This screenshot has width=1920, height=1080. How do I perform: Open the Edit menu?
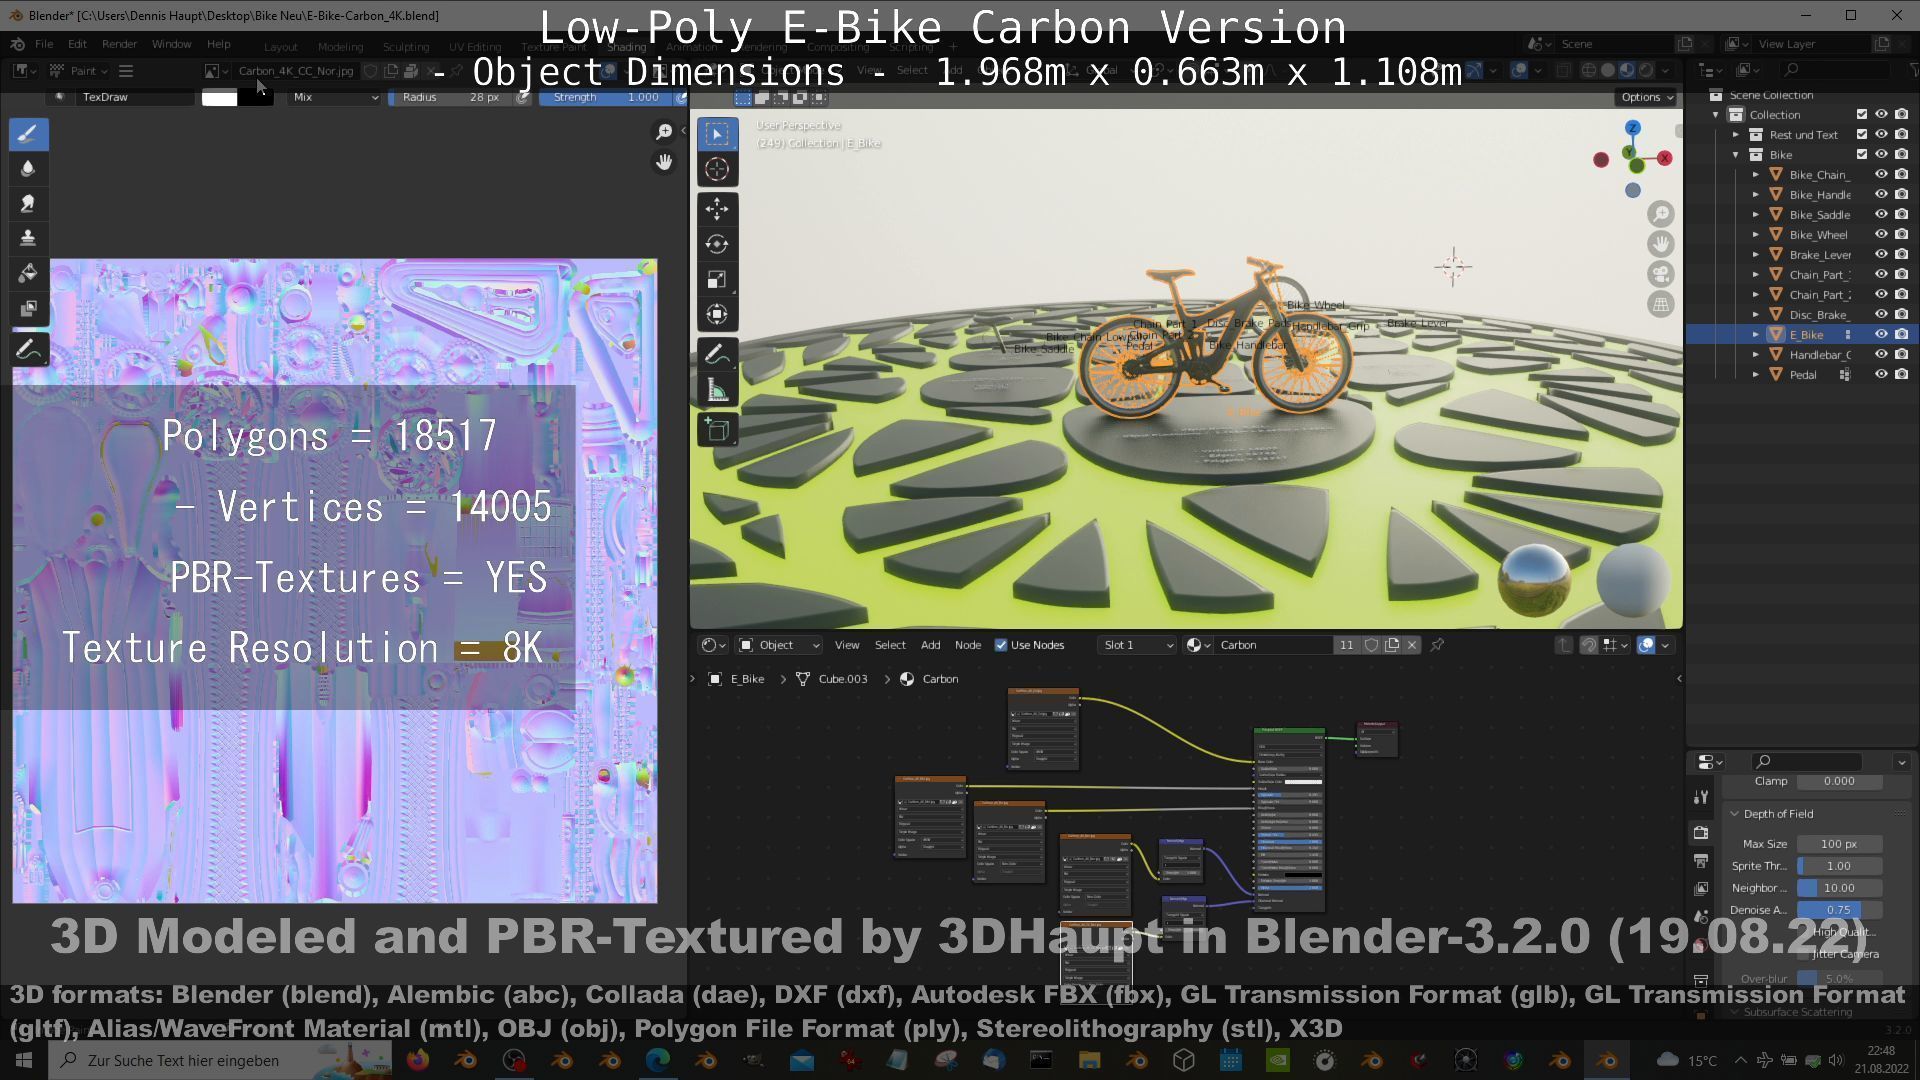click(x=77, y=44)
